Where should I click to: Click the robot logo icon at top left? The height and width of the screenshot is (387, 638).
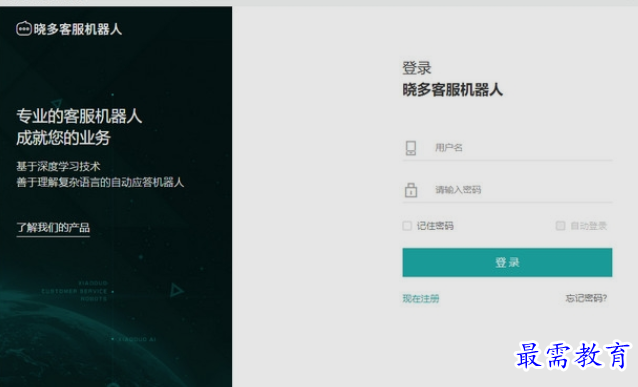click(x=24, y=29)
